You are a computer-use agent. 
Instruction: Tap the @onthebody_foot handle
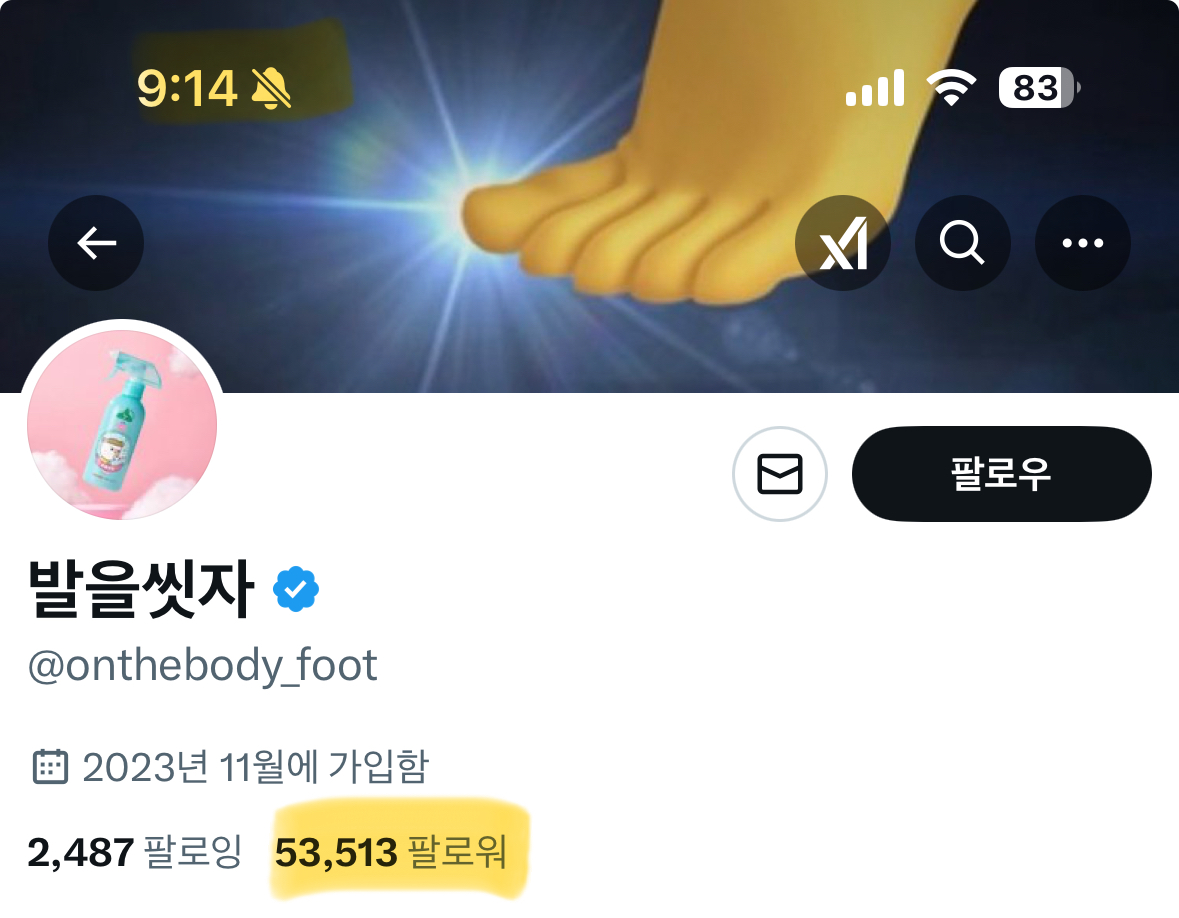(x=202, y=666)
